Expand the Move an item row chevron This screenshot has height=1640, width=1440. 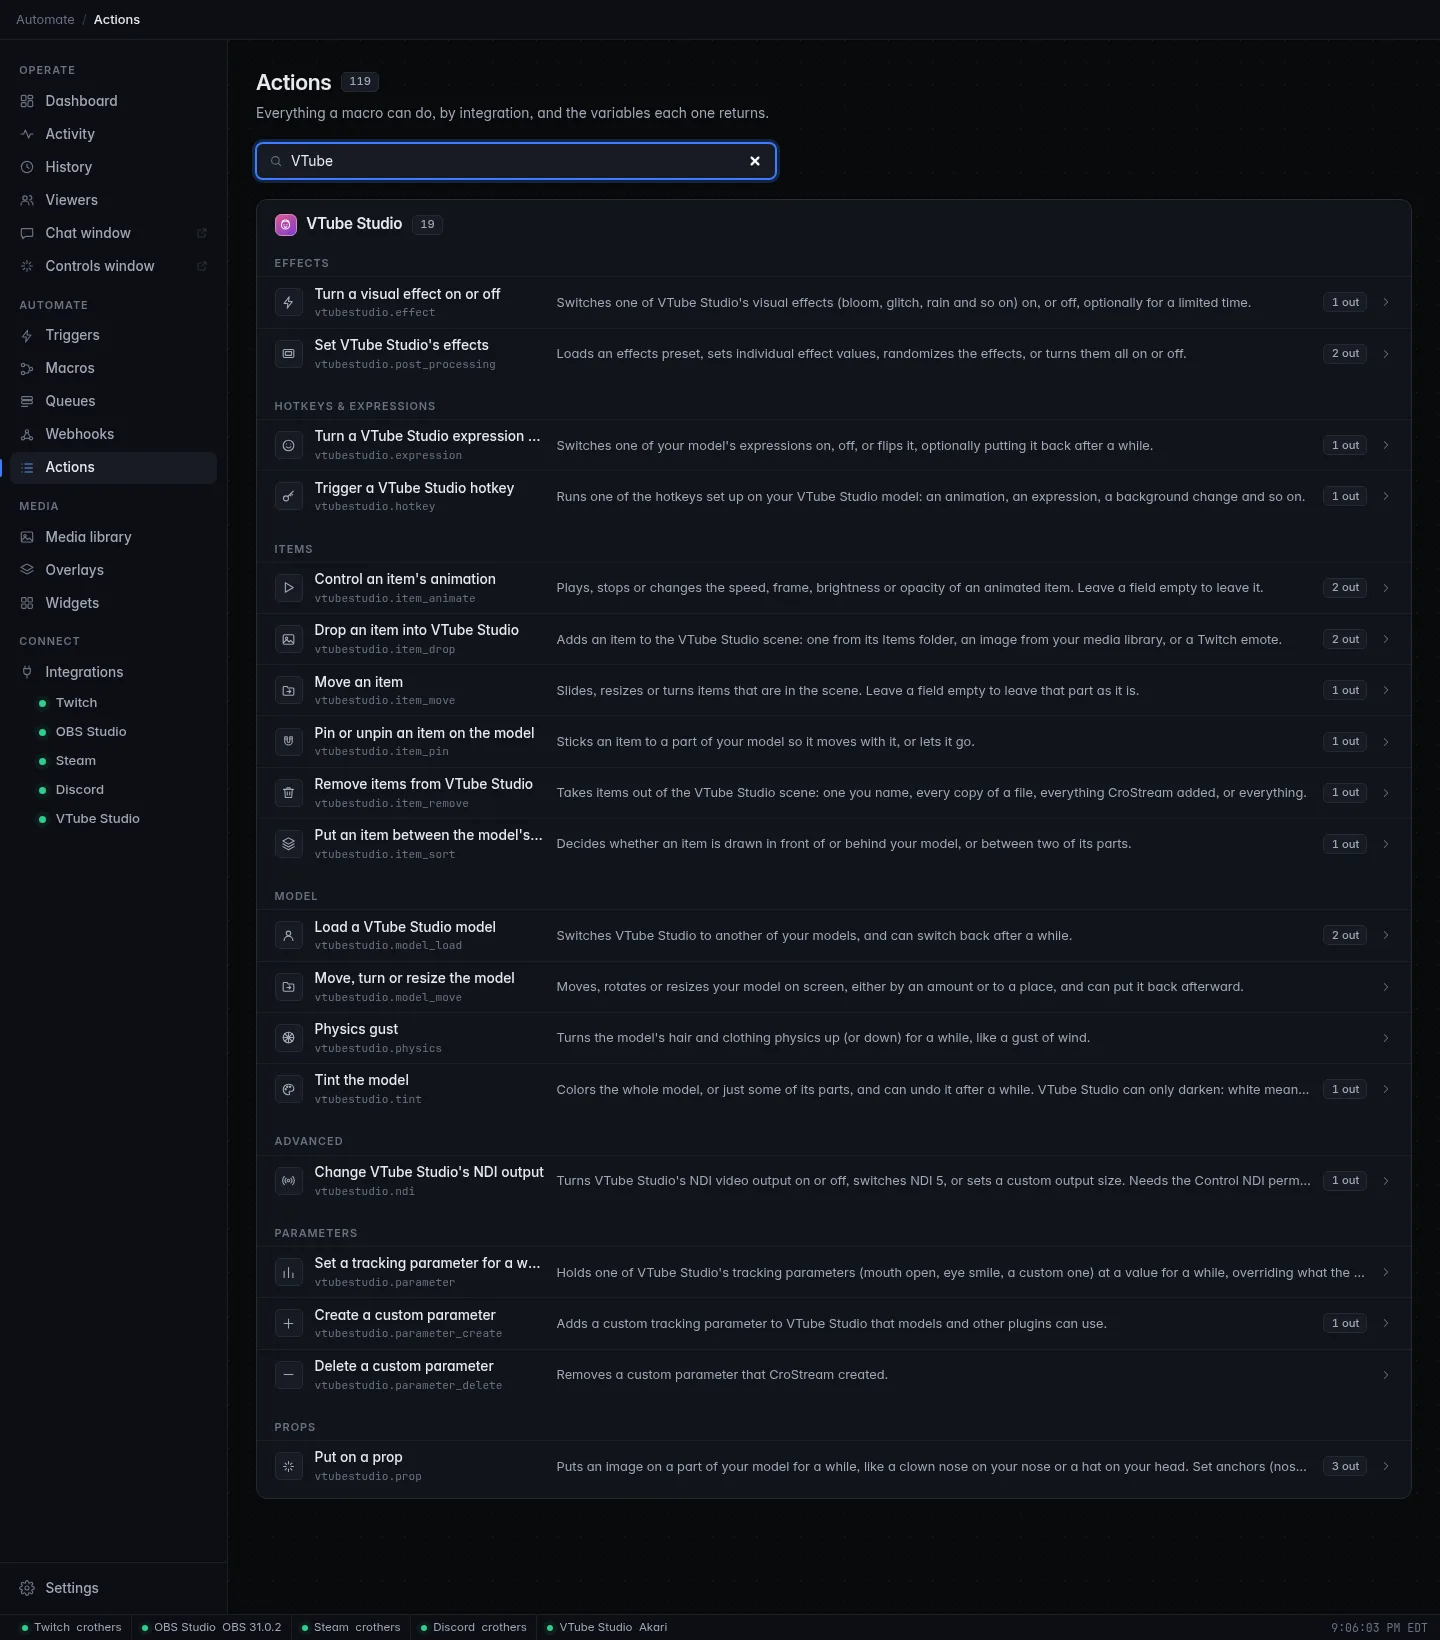[1386, 690]
